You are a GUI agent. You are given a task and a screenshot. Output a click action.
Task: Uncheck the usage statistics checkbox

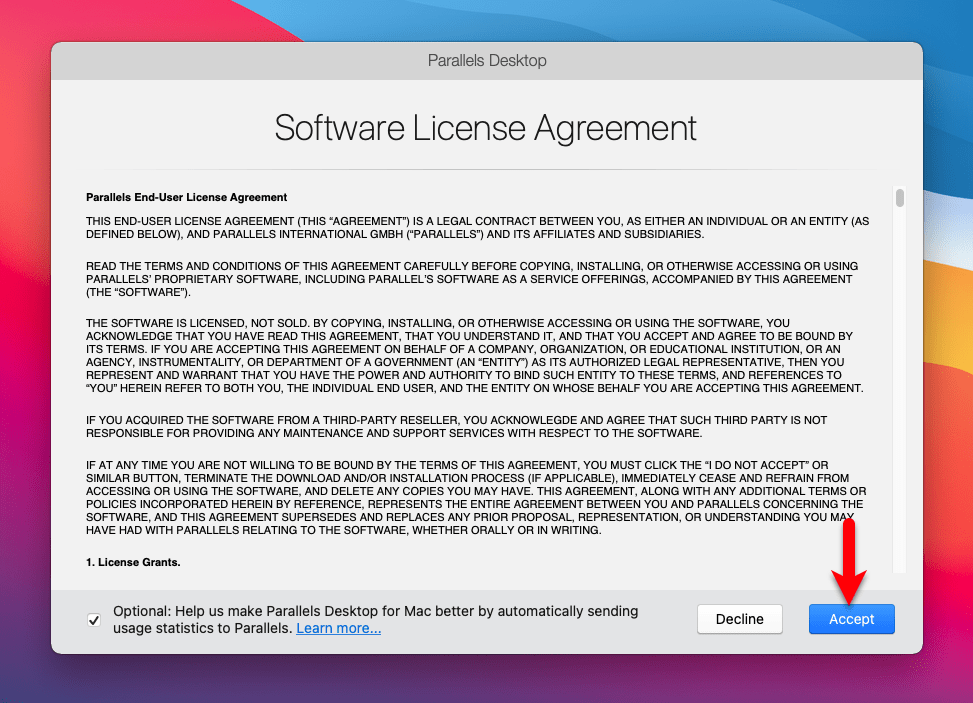coord(94,620)
